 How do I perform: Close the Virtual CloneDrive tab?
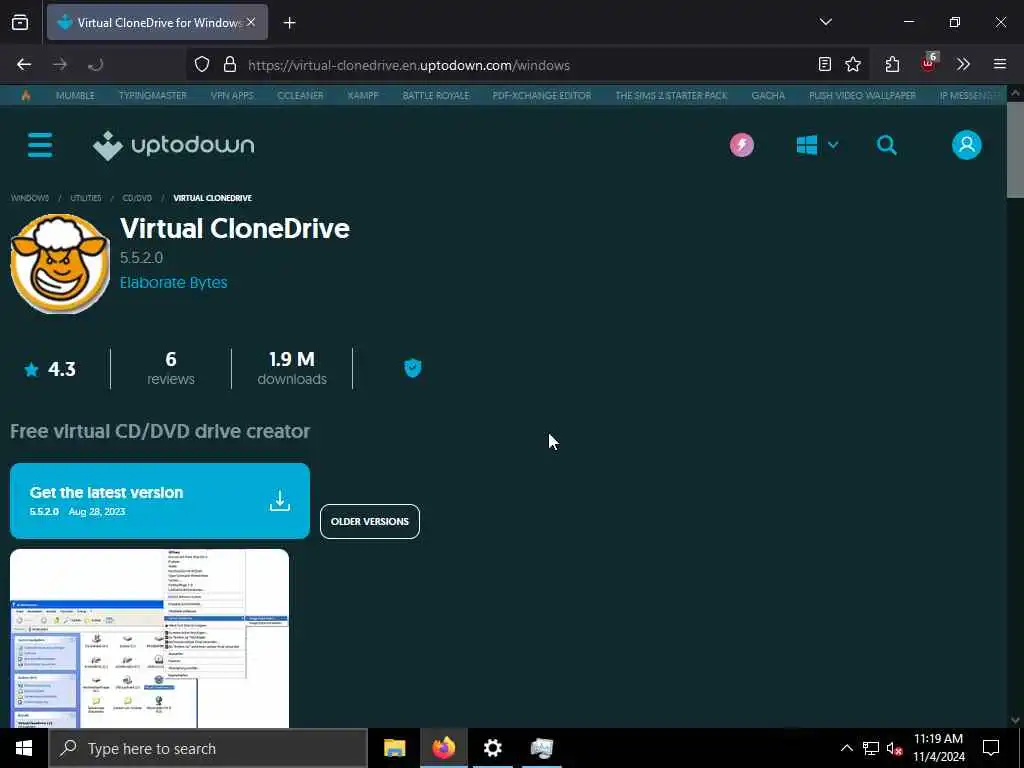(251, 22)
